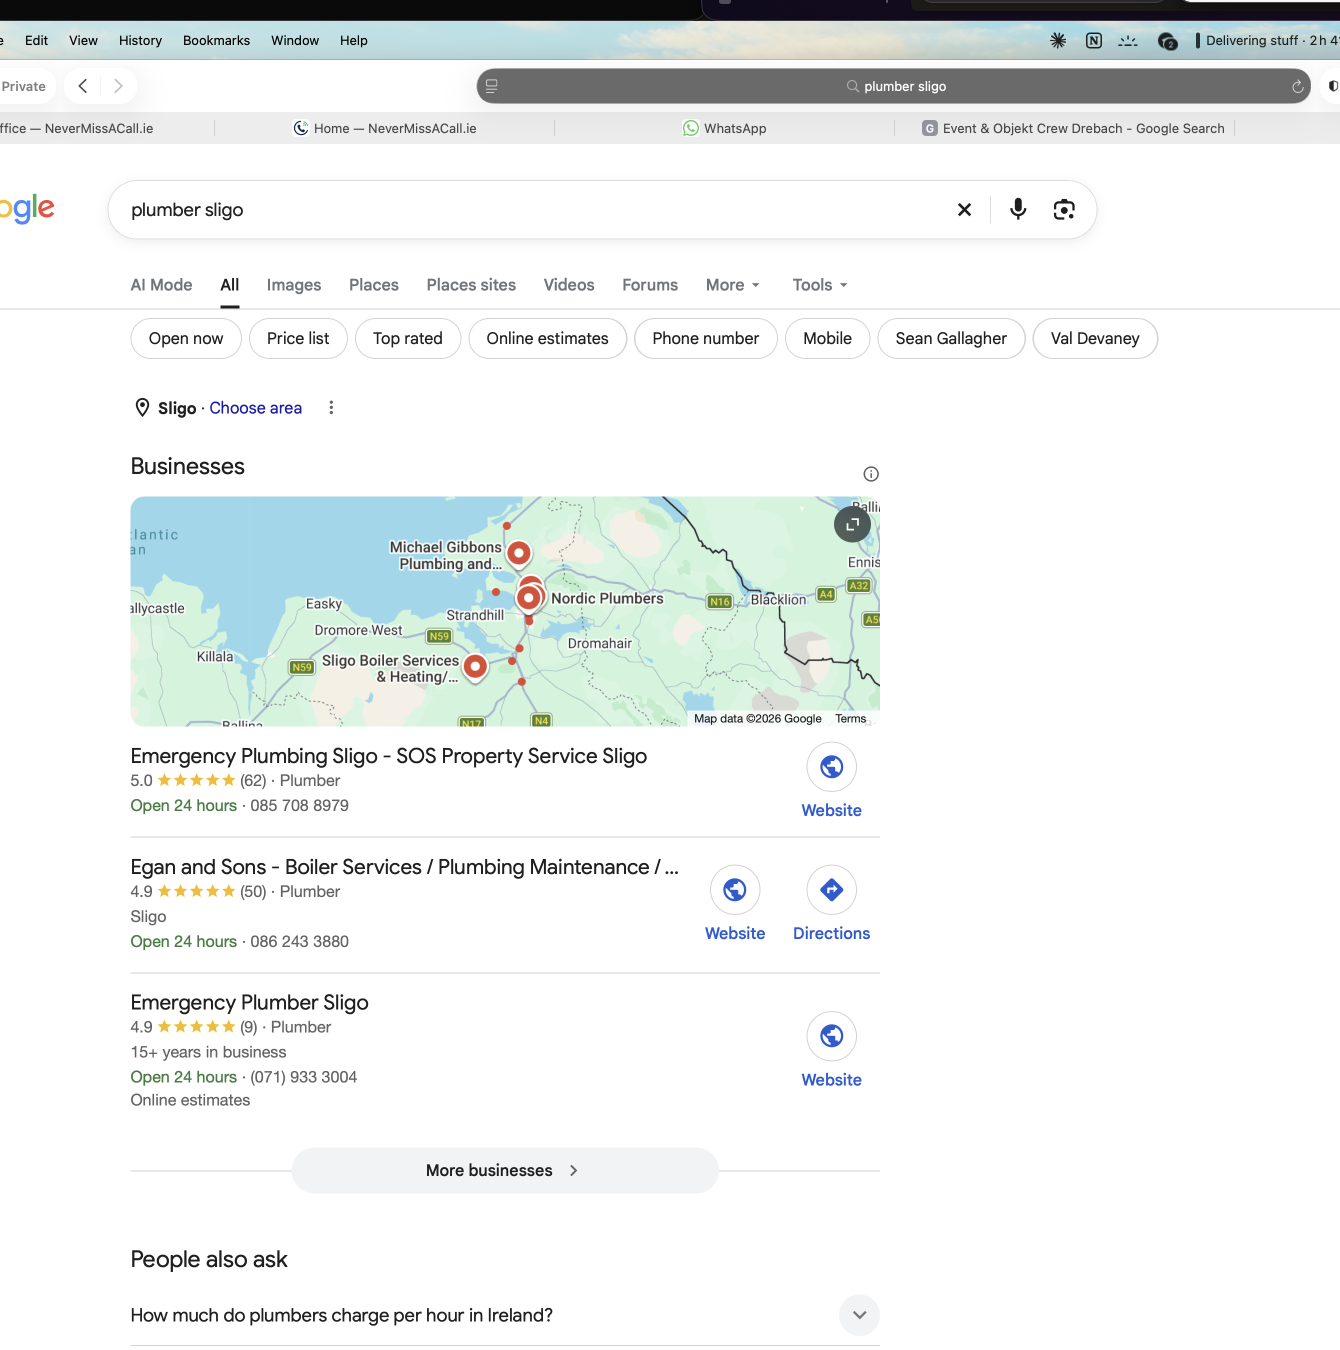Click the Delivering stuff timer status
Screen dimensions: 1340x1350
(1267, 41)
